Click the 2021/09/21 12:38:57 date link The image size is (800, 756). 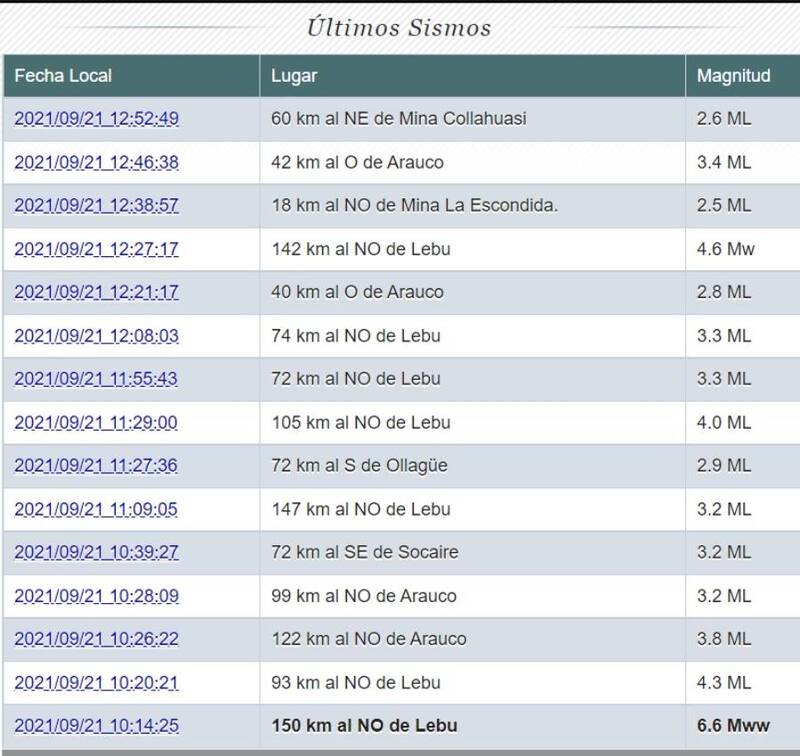(x=97, y=205)
